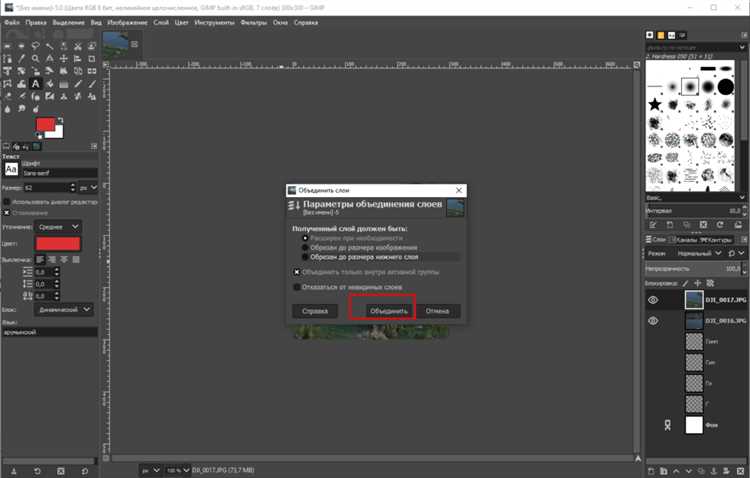Open the layers panel configuration menu
Screen dimensions: 750x478
point(744,239)
